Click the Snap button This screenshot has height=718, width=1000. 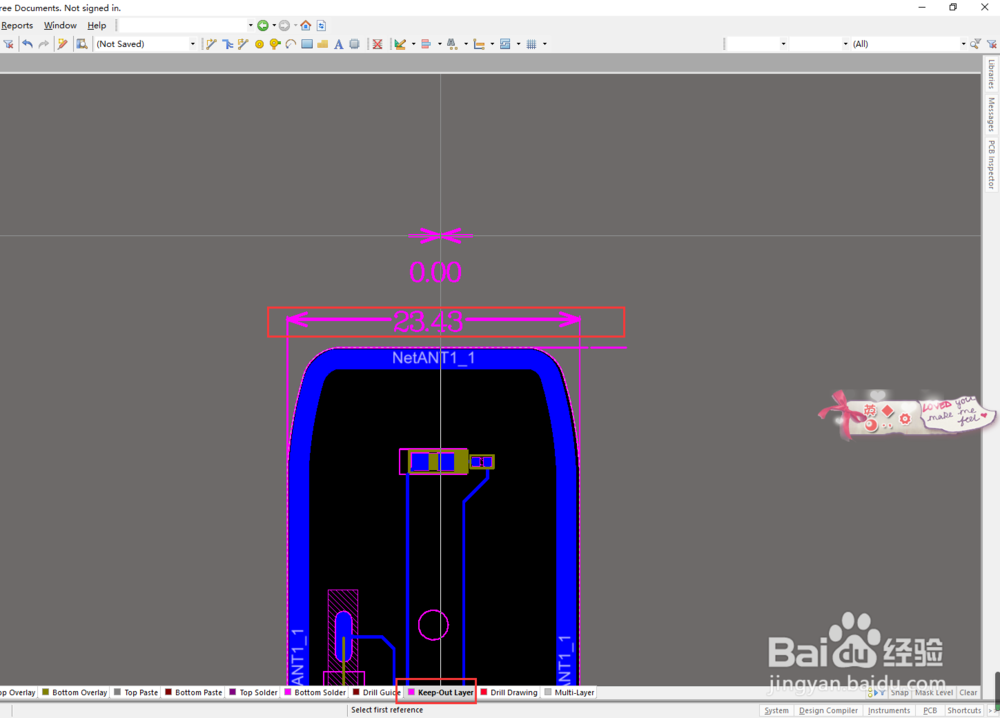[899, 692]
